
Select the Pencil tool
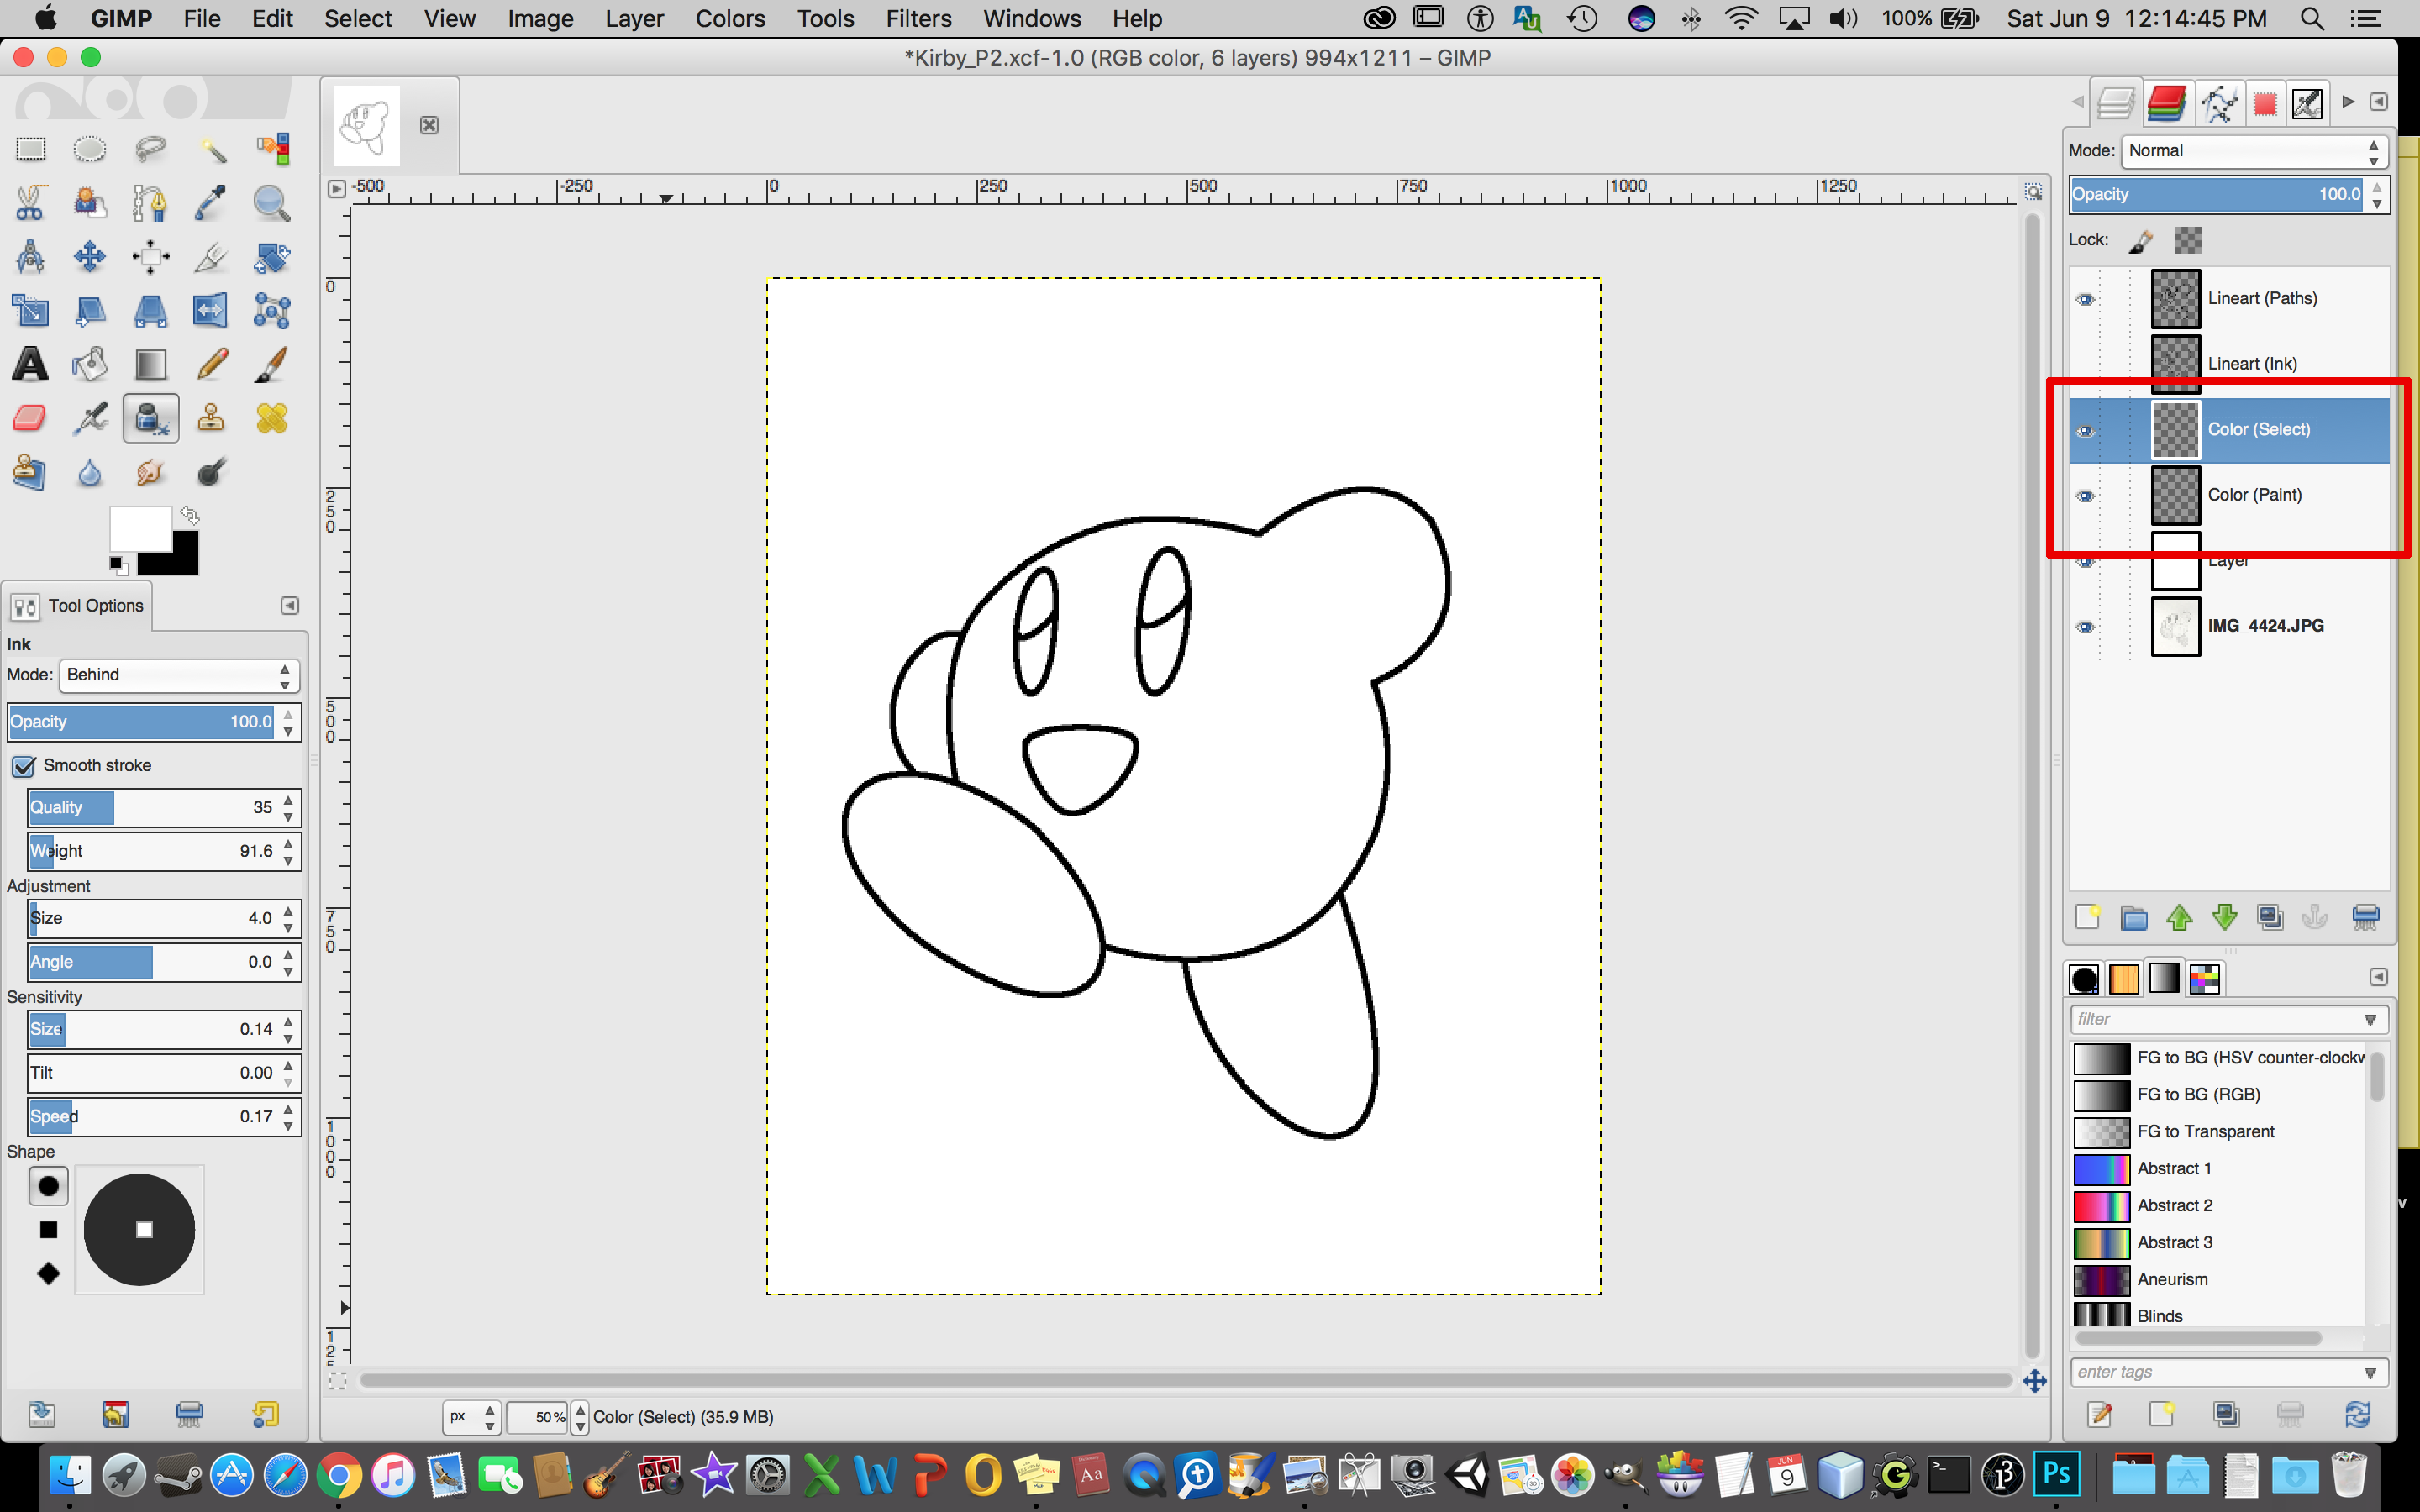point(211,364)
